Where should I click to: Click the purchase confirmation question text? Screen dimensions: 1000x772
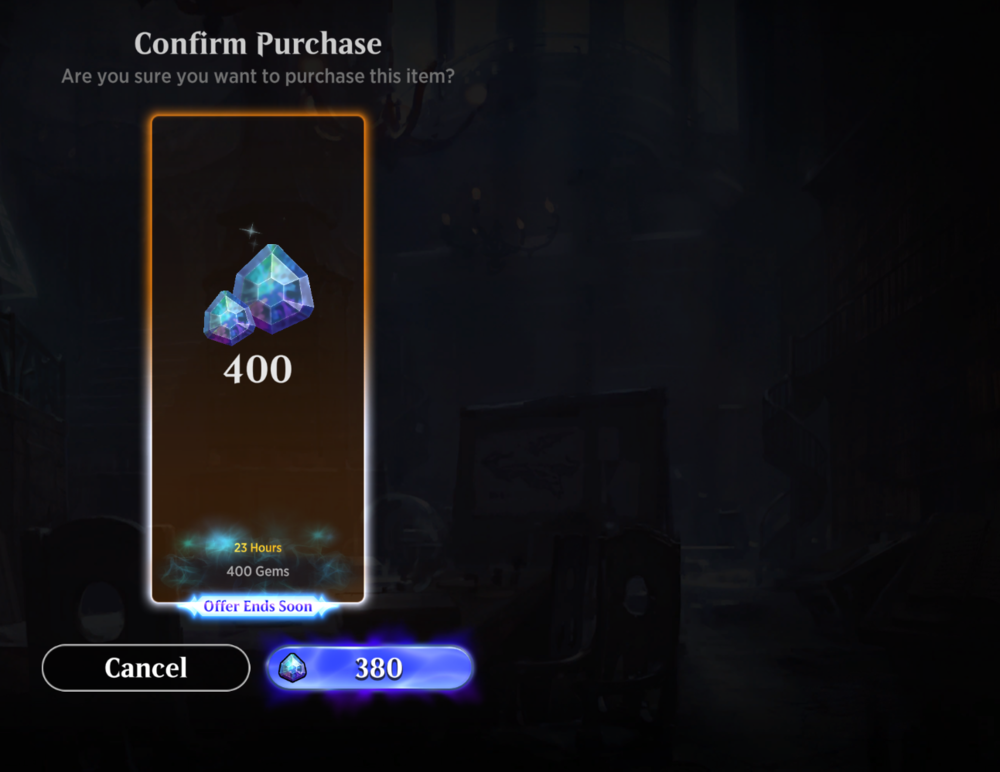tap(258, 76)
